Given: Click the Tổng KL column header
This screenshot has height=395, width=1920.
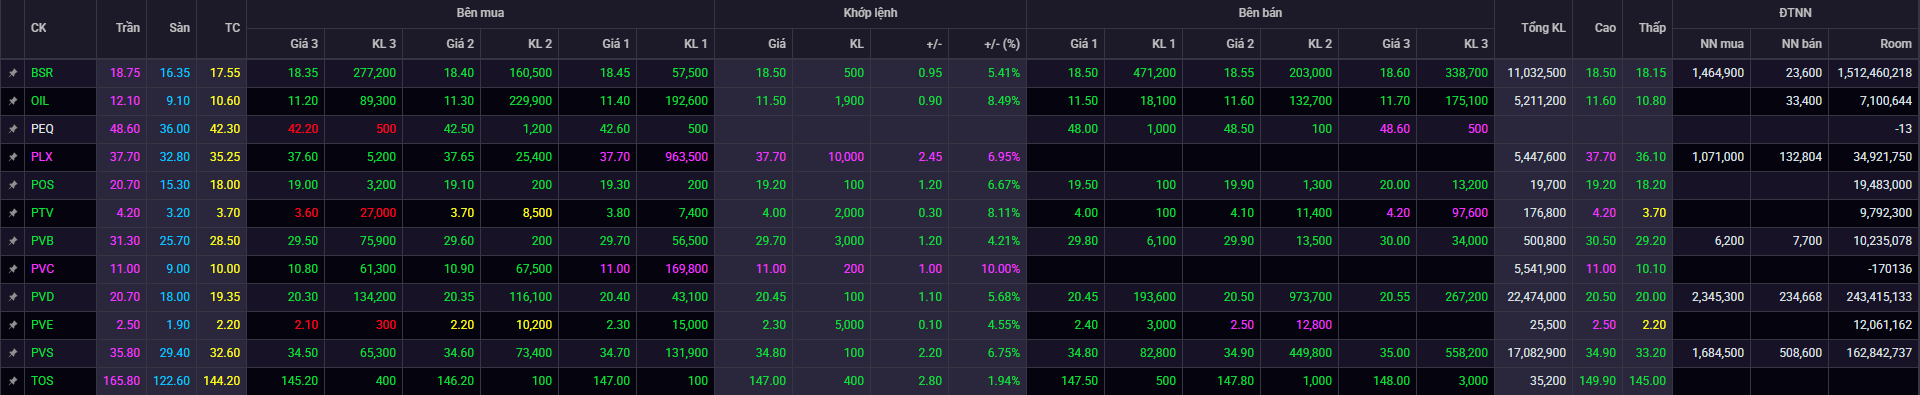Looking at the screenshot, I should click(x=1543, y=28).
